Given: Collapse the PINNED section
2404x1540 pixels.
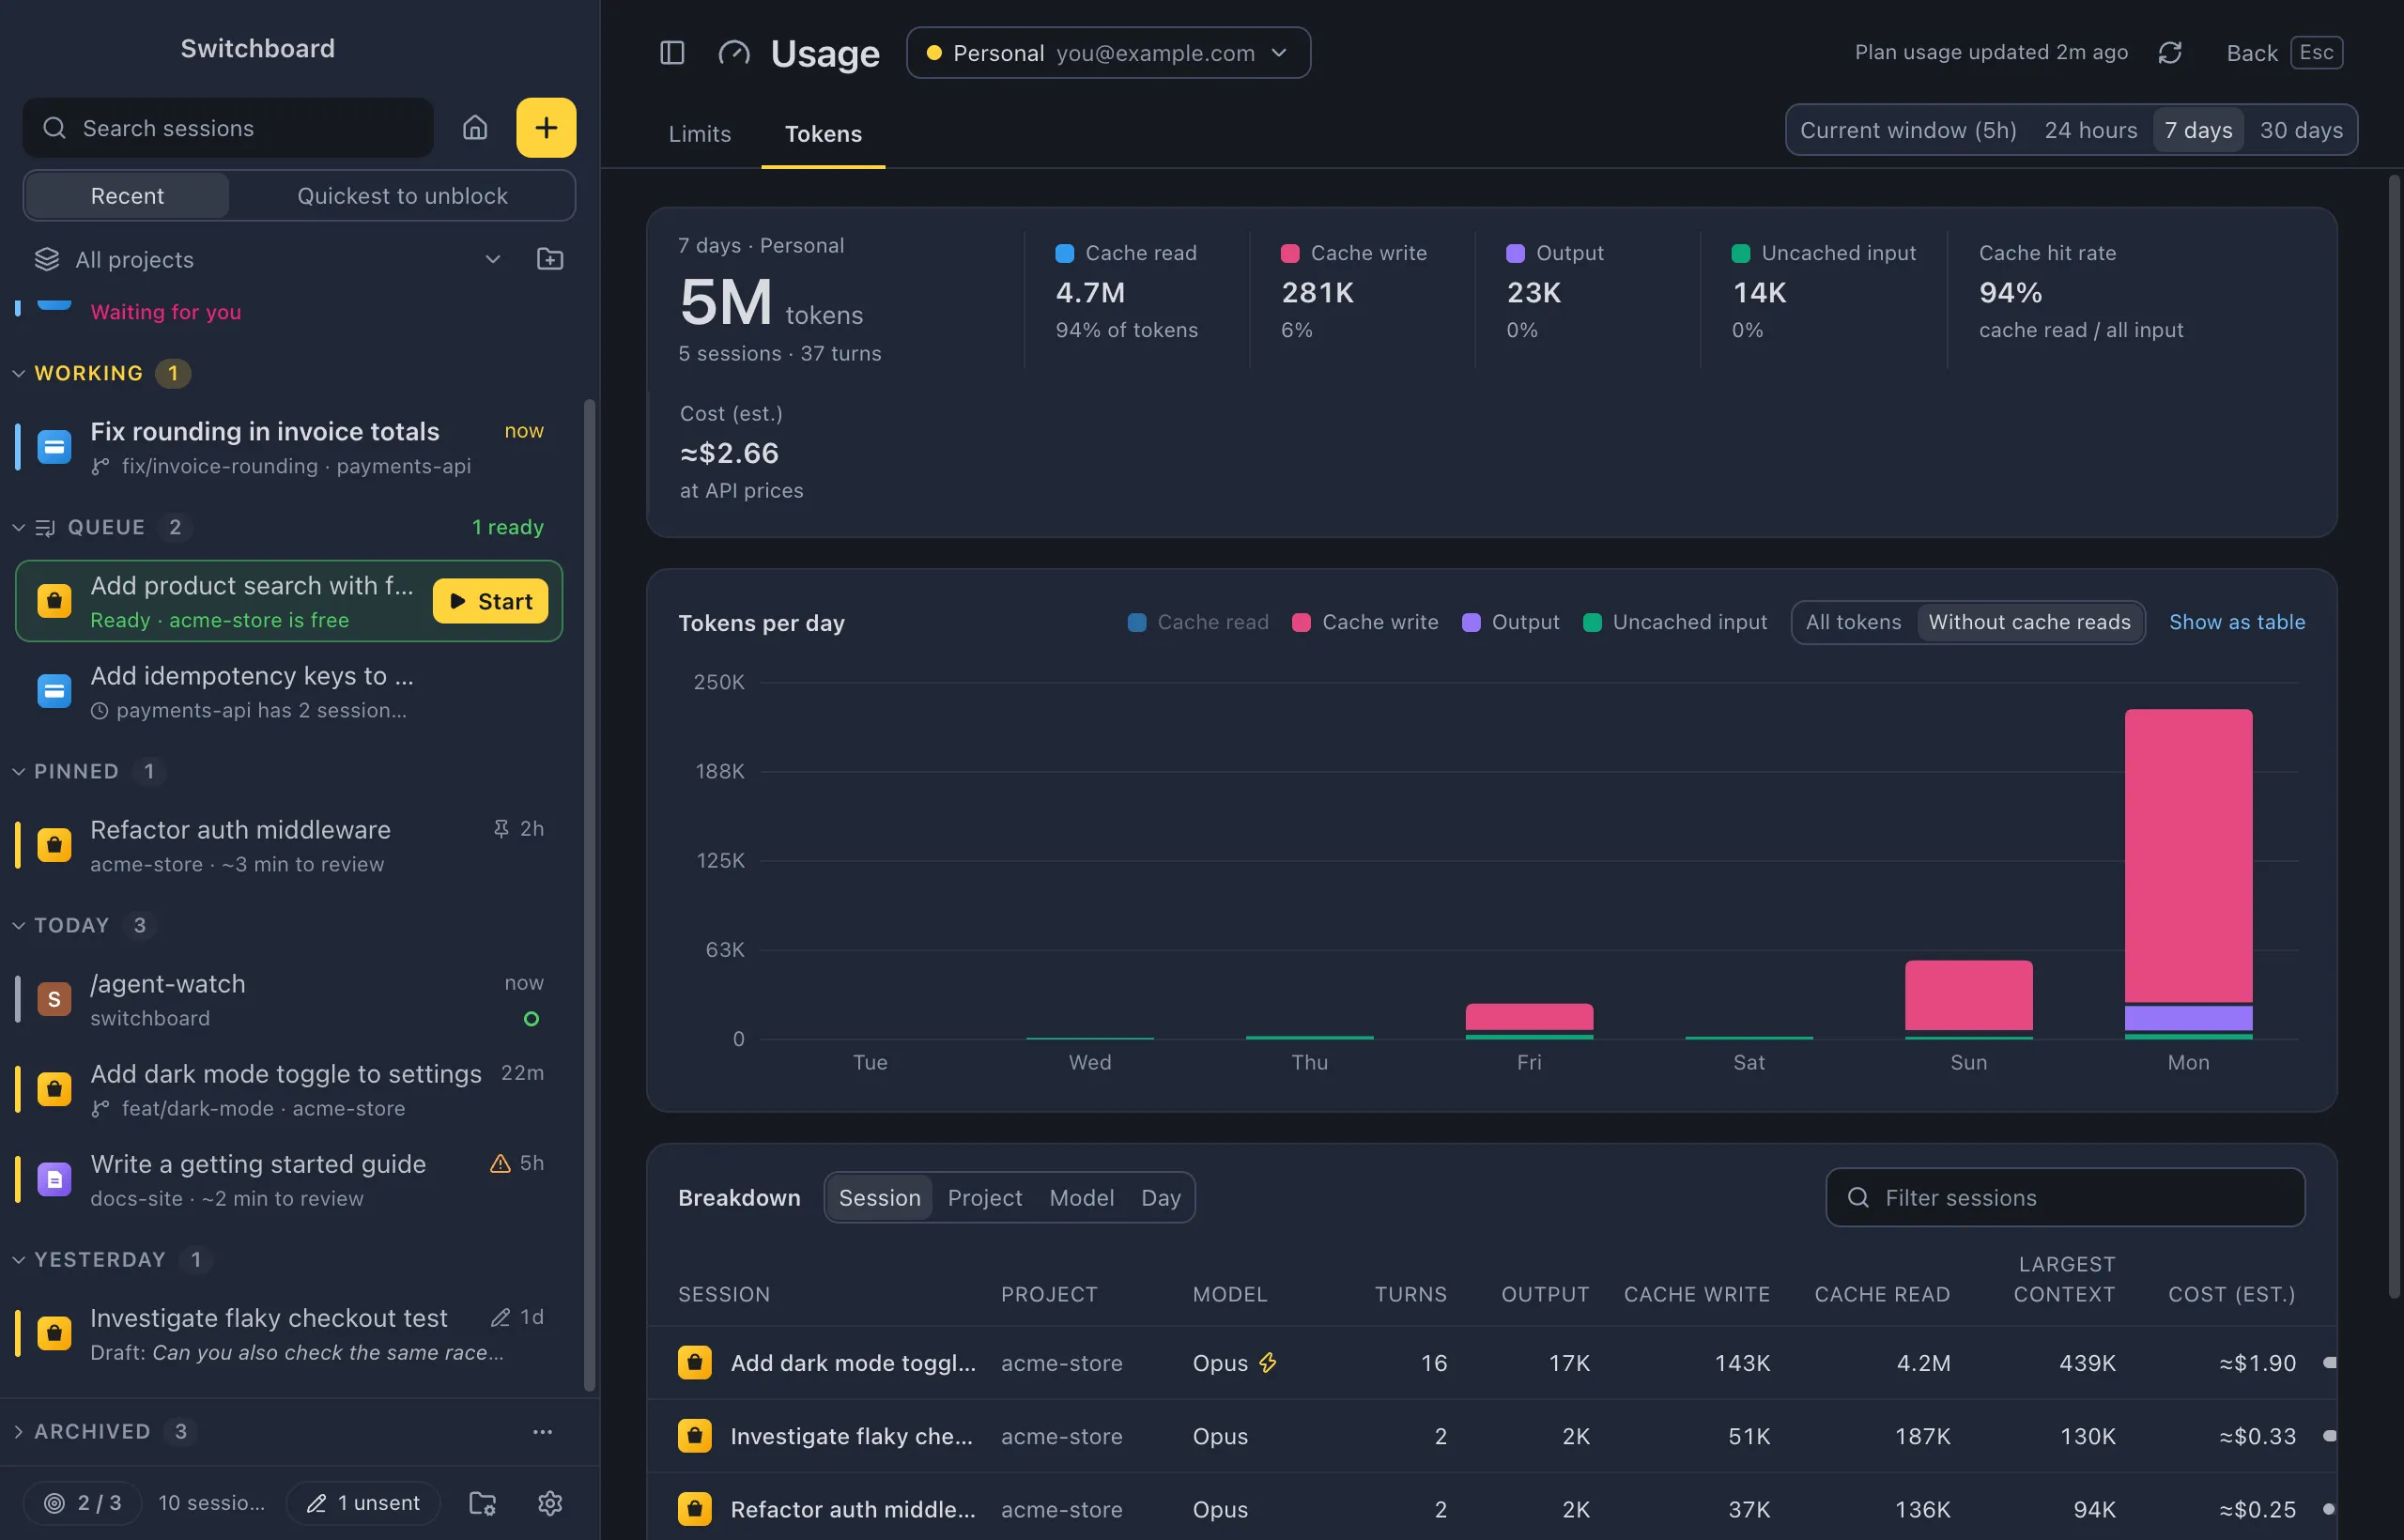Looking at the screenshot, I should click(19, 771).
